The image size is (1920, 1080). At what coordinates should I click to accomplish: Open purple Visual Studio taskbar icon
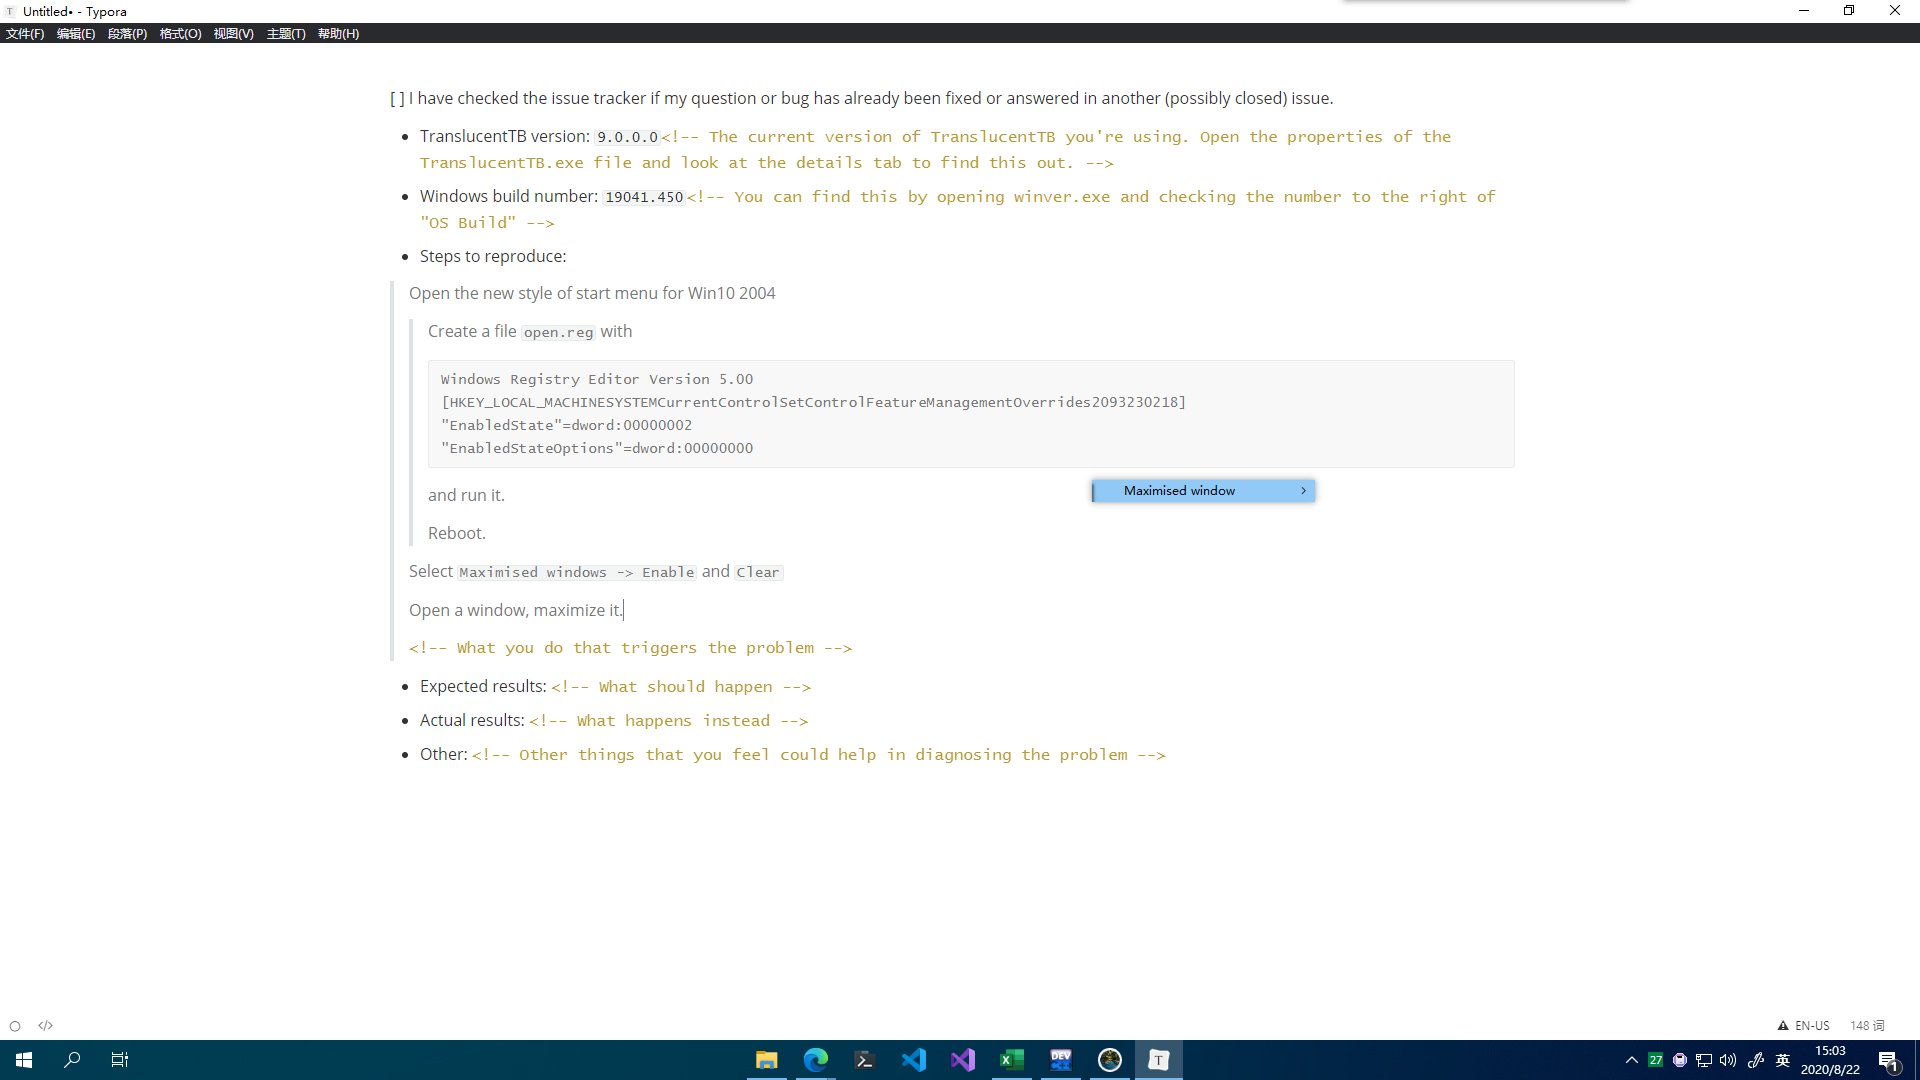tap(963, 1060)
